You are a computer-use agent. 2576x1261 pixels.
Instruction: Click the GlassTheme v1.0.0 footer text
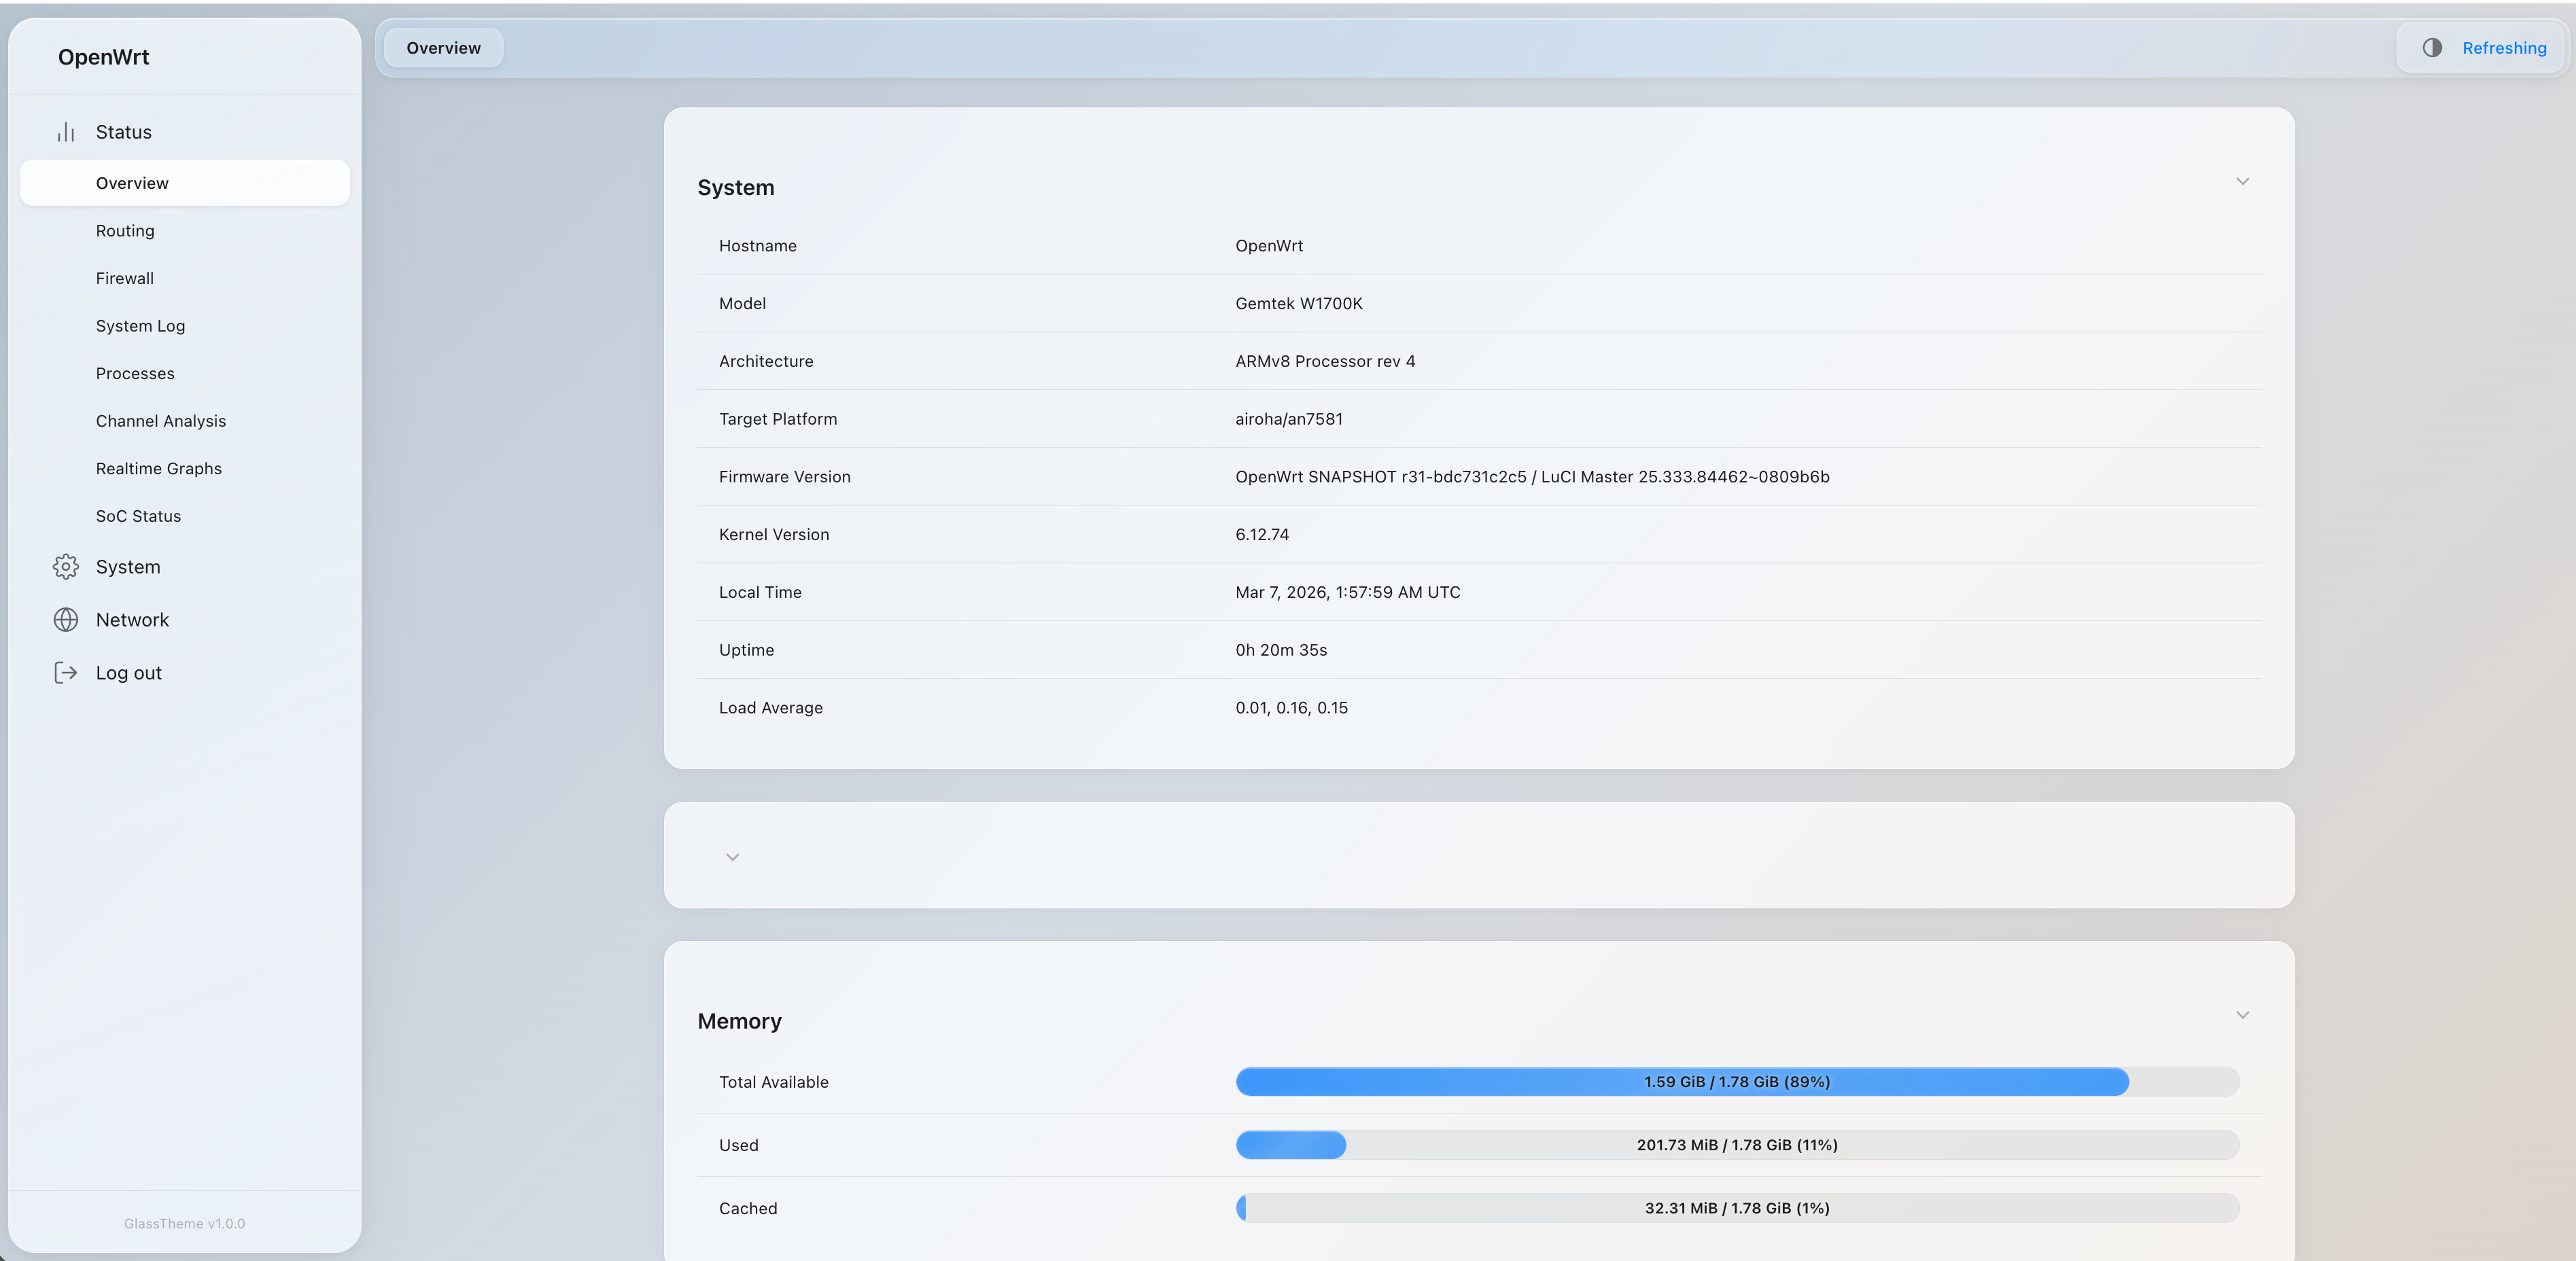pos(184,1224)
